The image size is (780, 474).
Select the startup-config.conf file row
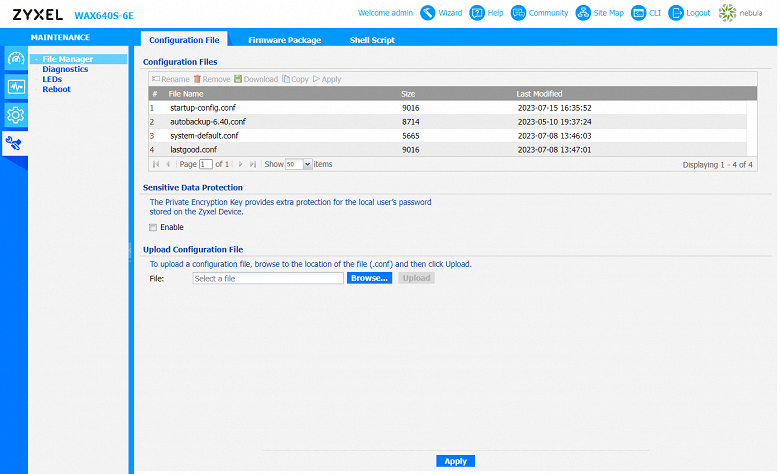(x=448, y=108)
